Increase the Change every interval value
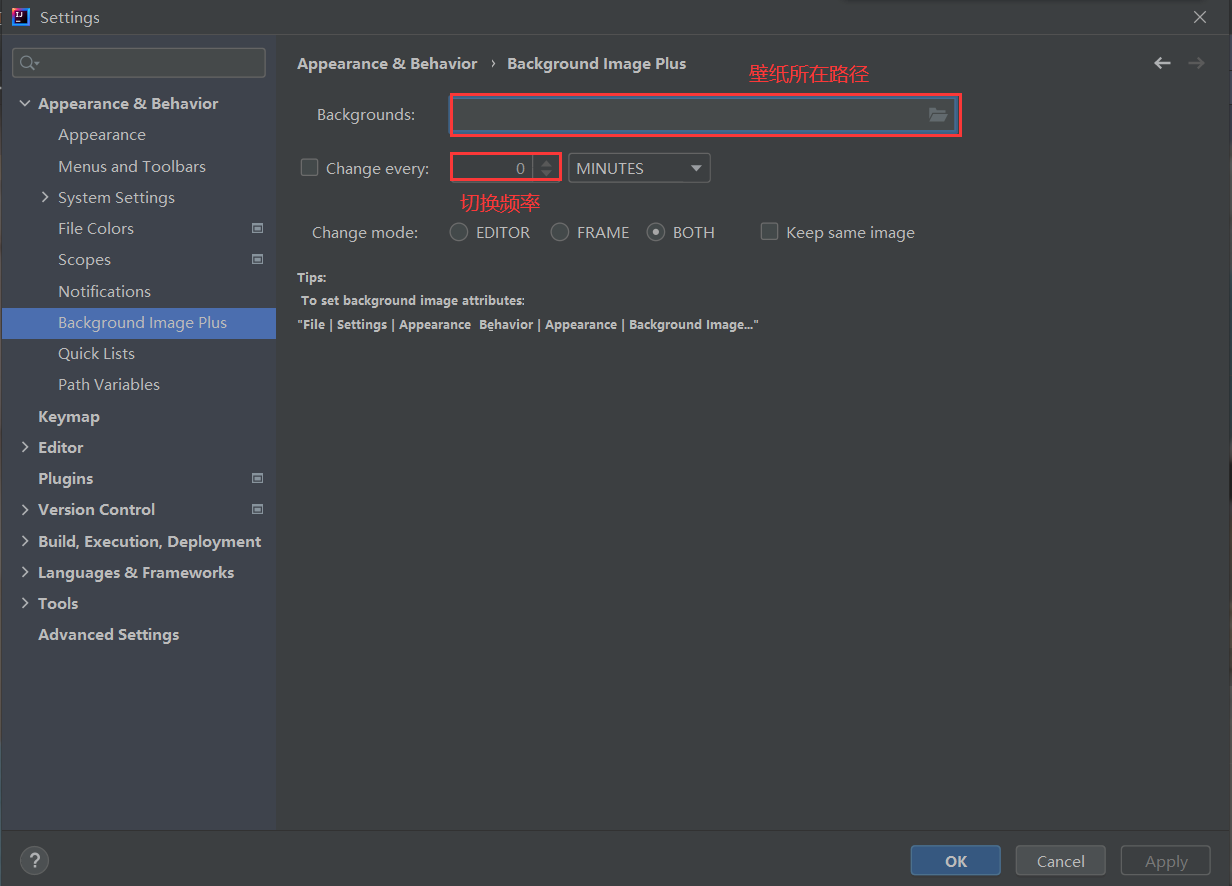This screenshot has width=1232, height=886. [546, 162]
